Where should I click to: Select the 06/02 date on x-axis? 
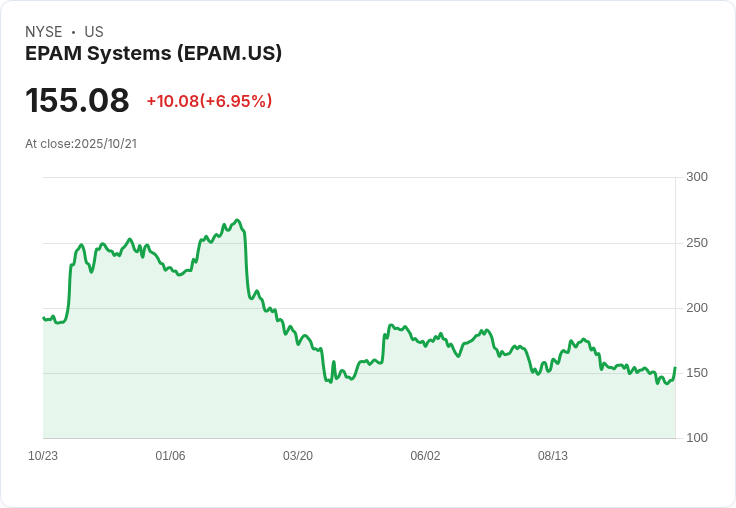coord(425,456)
